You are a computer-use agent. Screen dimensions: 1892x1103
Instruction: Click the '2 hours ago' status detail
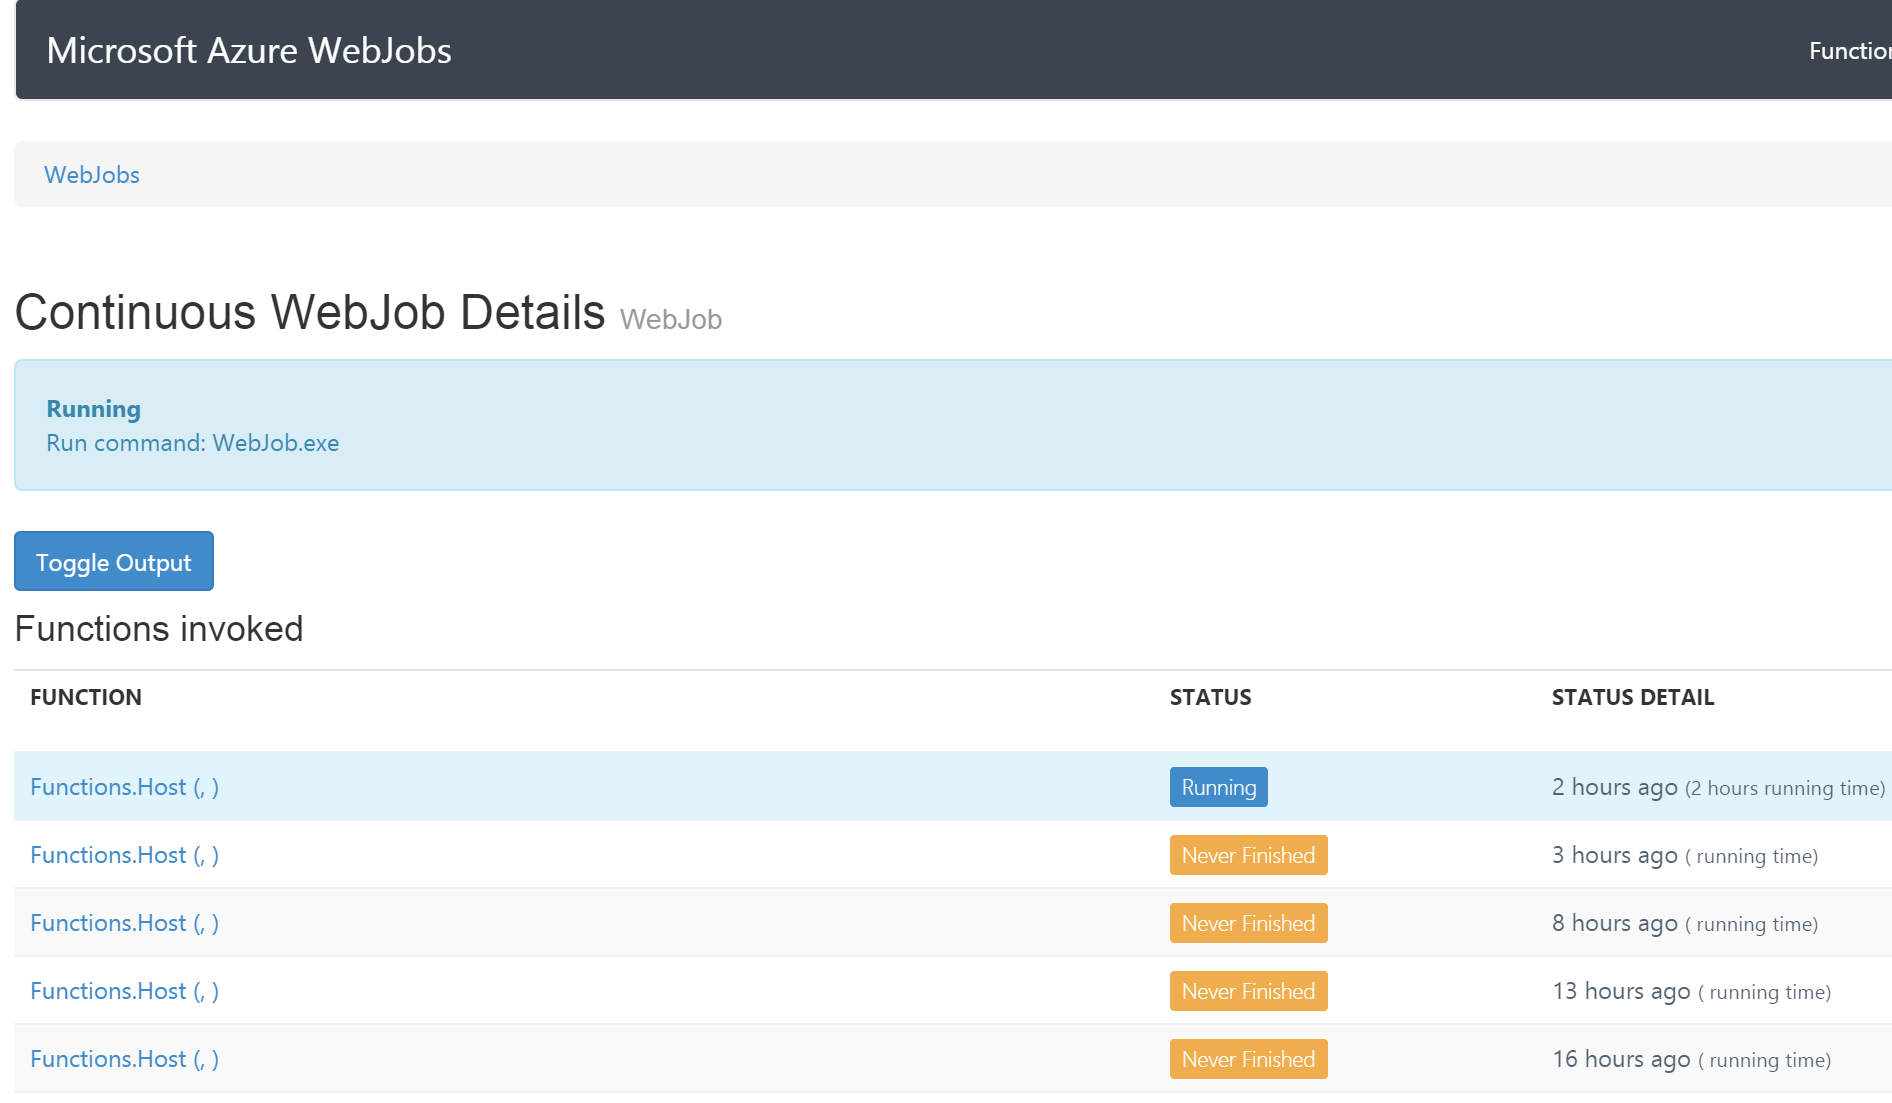[1615, 787]
